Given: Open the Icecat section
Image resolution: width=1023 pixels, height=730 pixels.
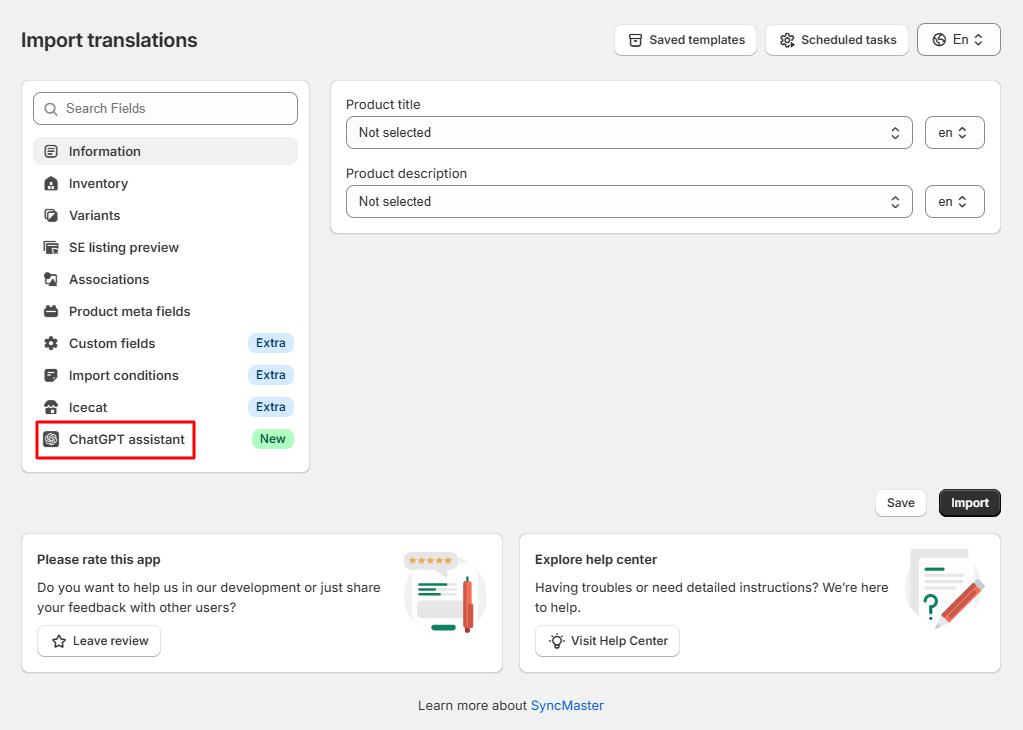Looking at the screenshot, I should 166,407.
